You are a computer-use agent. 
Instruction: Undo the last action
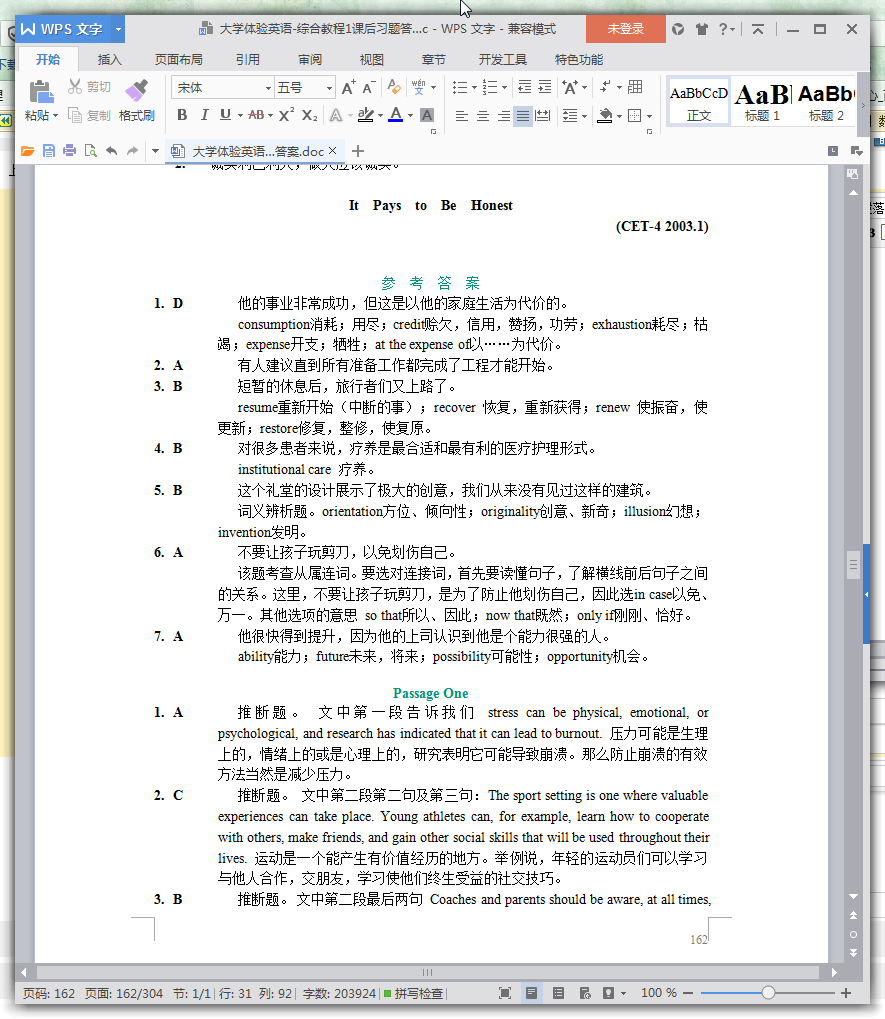pos(112,151)
